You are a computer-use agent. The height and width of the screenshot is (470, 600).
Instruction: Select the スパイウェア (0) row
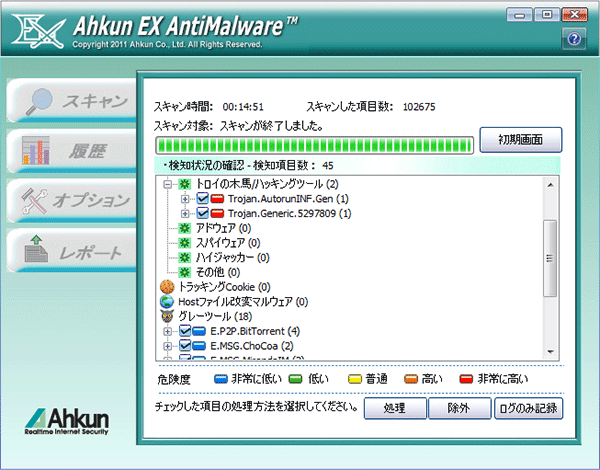pos(228,243)
